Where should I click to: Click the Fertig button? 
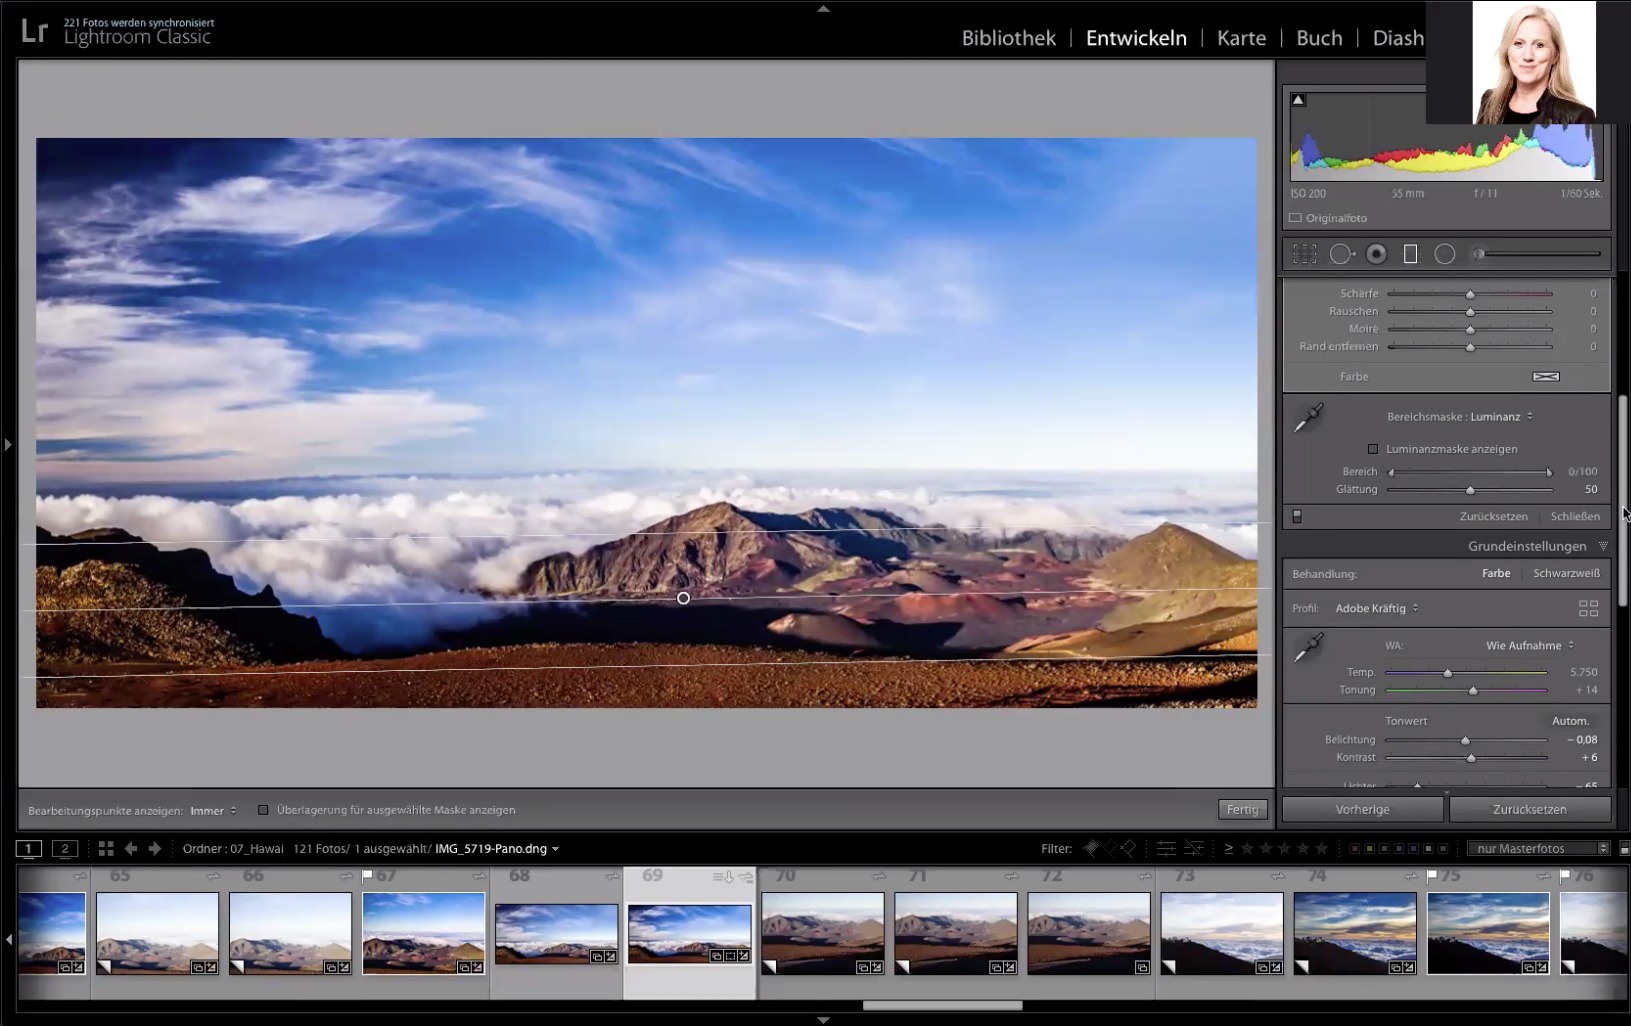[x=1243, y=809]
